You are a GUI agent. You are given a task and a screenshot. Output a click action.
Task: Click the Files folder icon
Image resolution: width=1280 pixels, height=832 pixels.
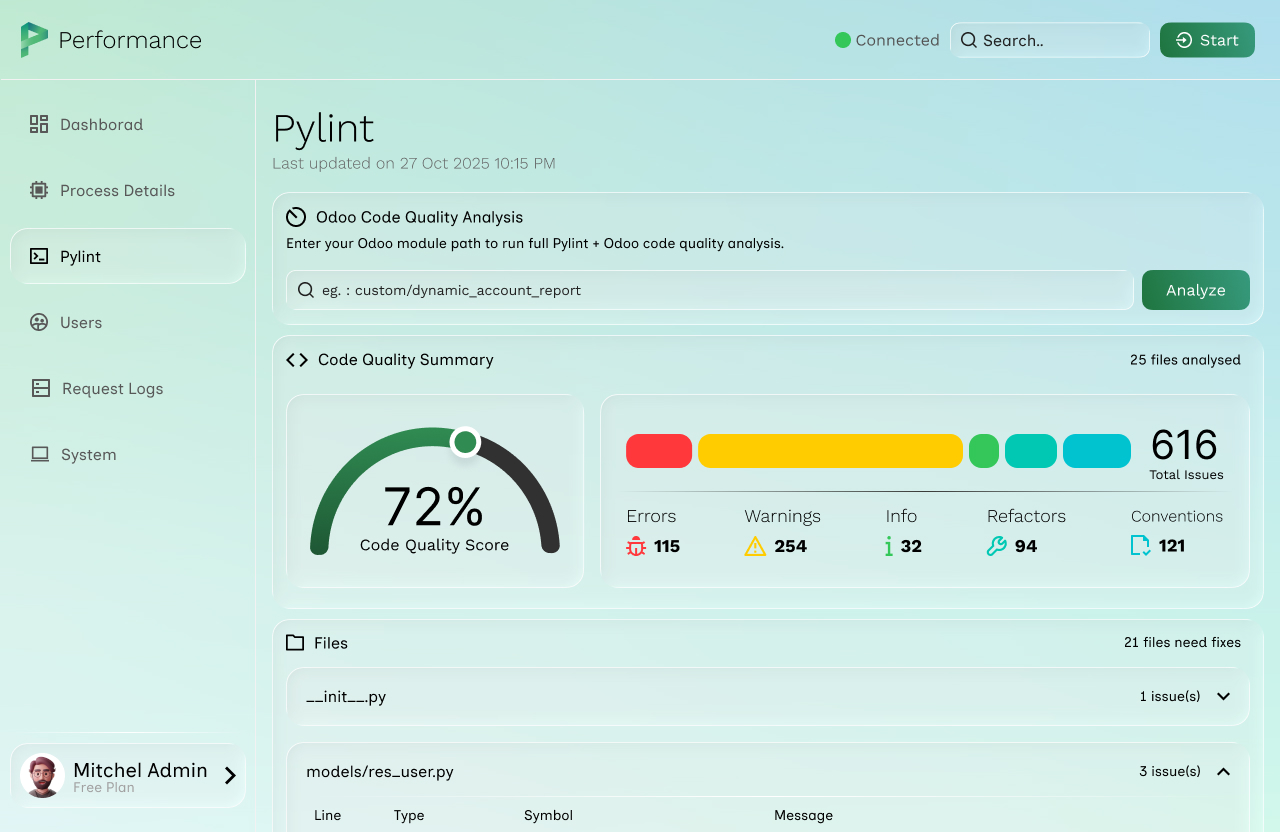tap(295, 643)
